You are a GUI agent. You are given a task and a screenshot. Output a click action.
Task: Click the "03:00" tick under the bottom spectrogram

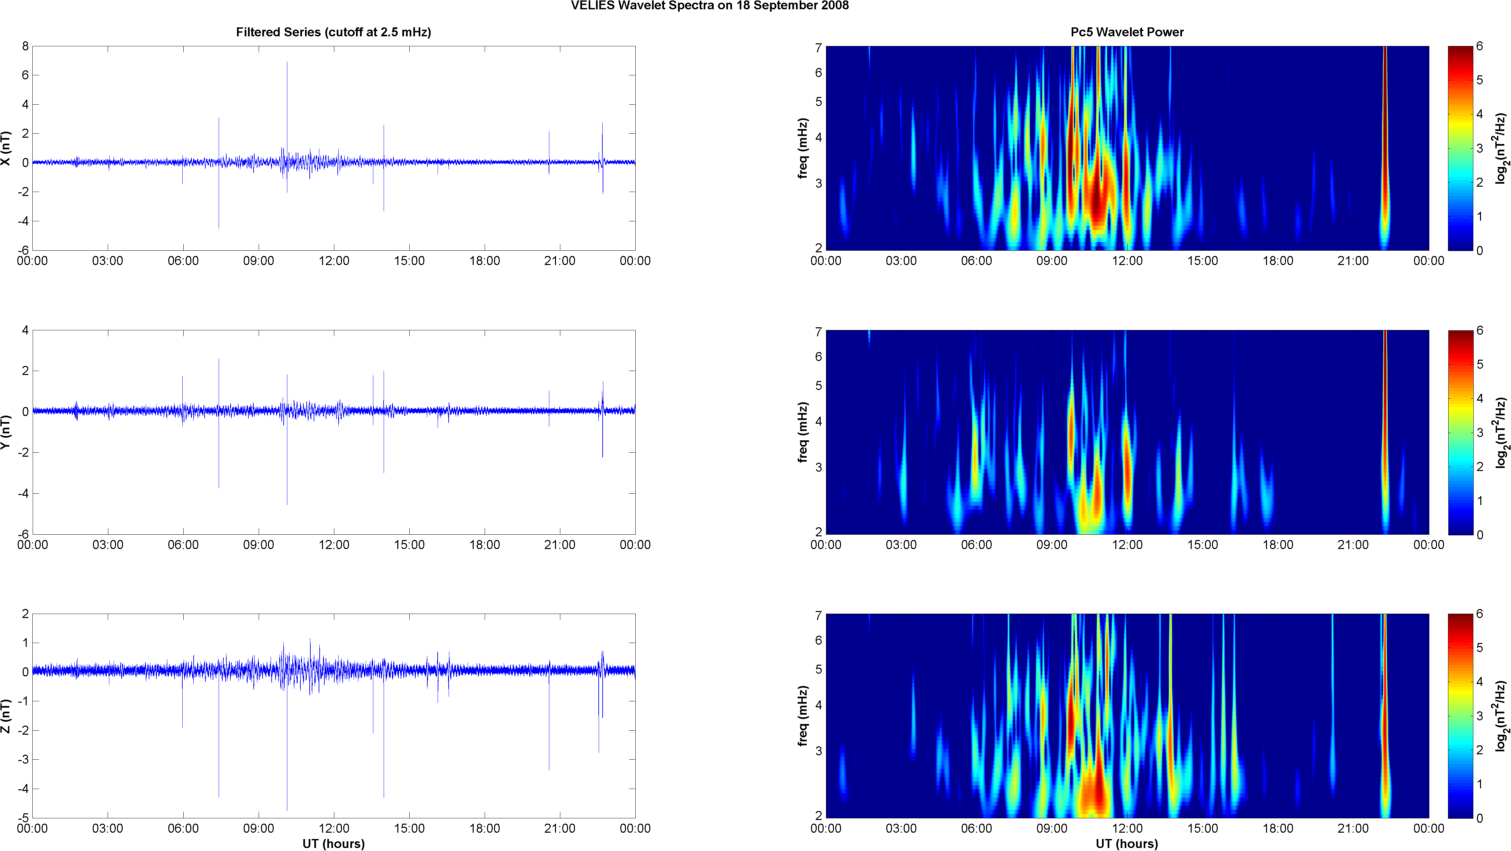pos(901,829)
